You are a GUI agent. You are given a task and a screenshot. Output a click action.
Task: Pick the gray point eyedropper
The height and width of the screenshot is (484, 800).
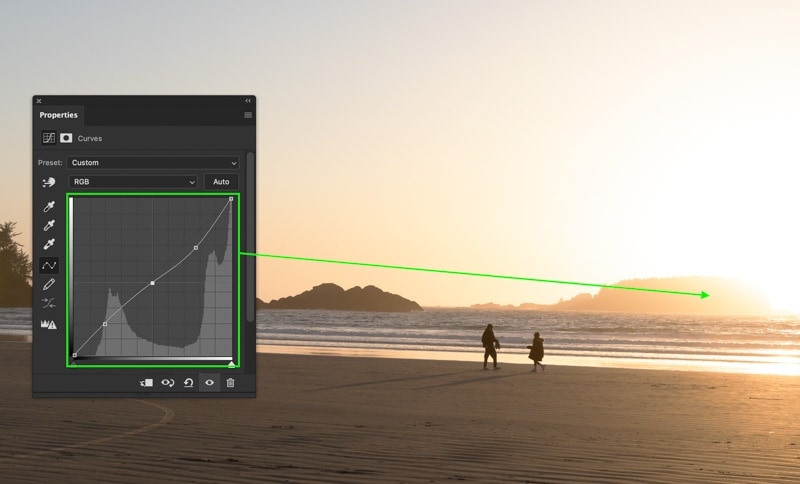(x=48, y=225)
